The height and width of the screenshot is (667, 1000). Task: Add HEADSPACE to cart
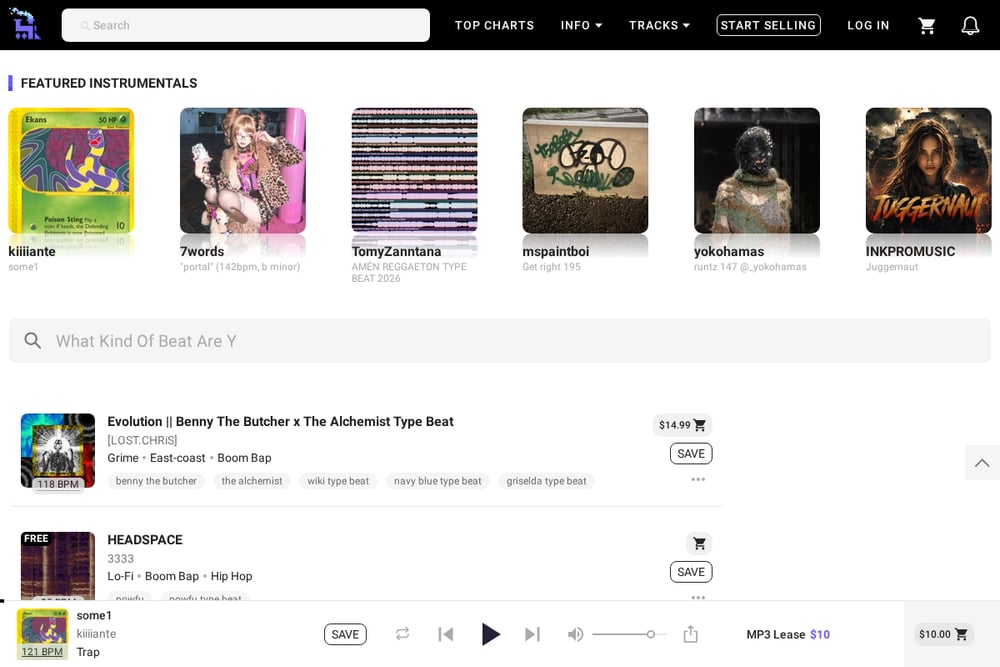(699, 543)
